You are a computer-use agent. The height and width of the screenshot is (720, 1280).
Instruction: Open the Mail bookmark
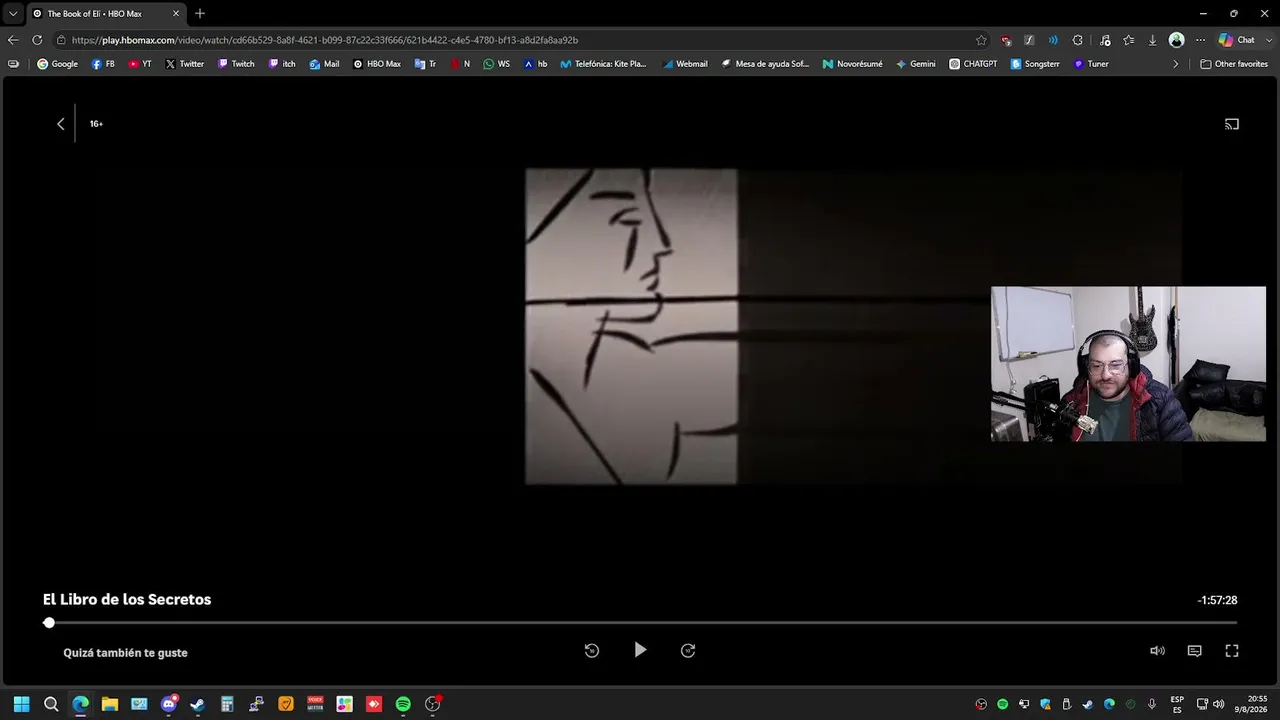(324, 64)
